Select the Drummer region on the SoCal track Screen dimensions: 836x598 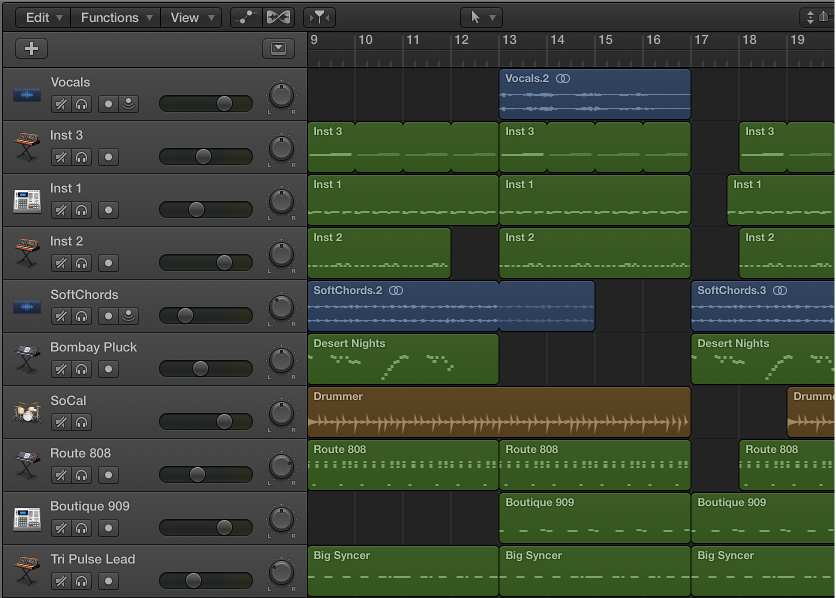500,412
